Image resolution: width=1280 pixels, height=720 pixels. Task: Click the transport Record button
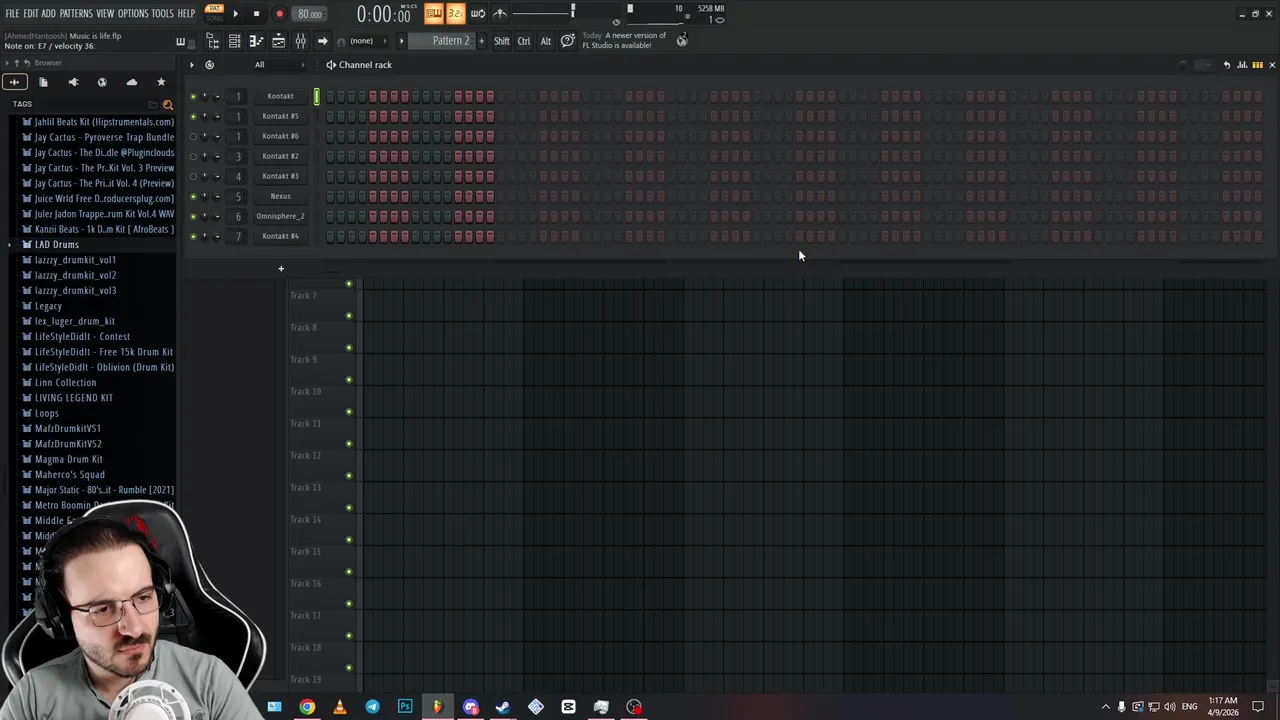pos(279,14)
